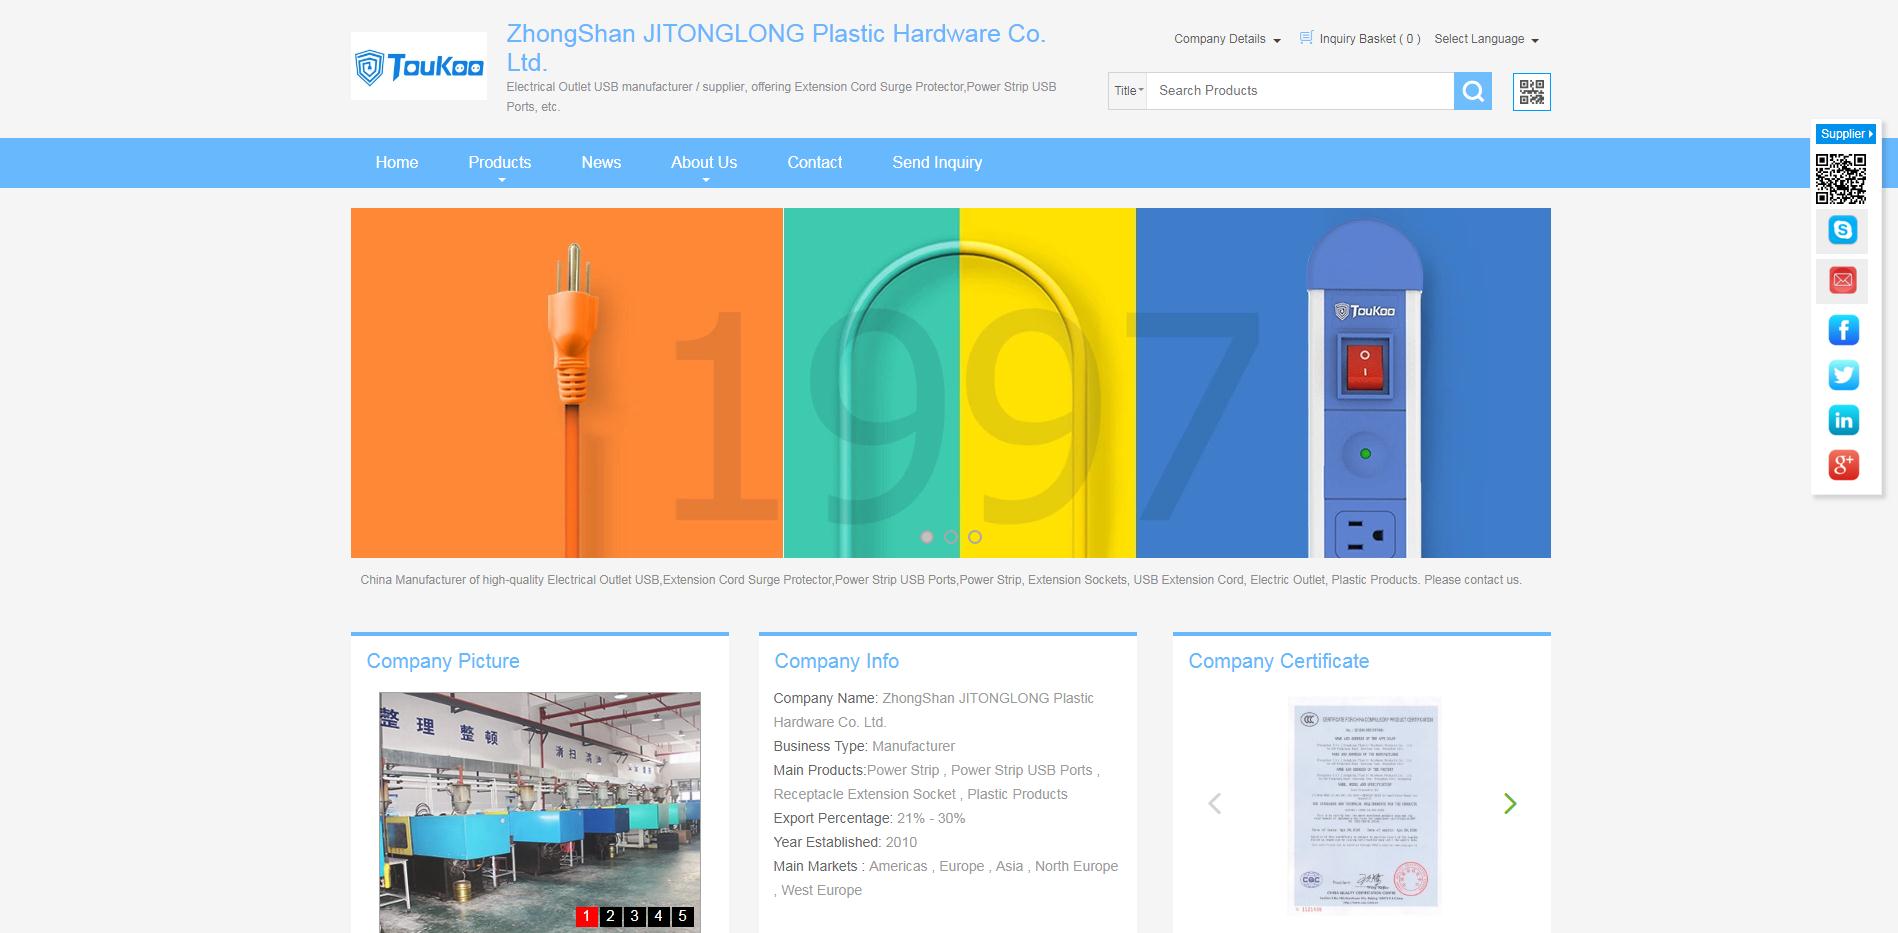Click the Search Products input field

pos(1300,91)
